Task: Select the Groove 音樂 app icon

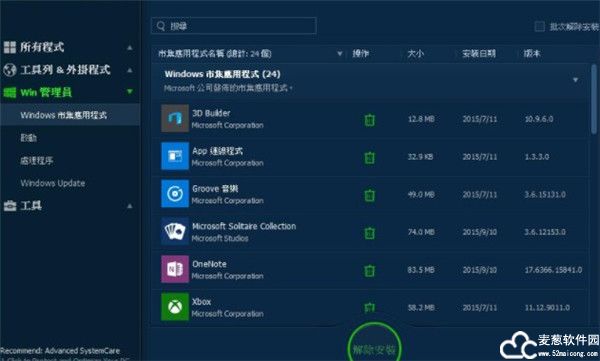Action: (x=175, y=194)
